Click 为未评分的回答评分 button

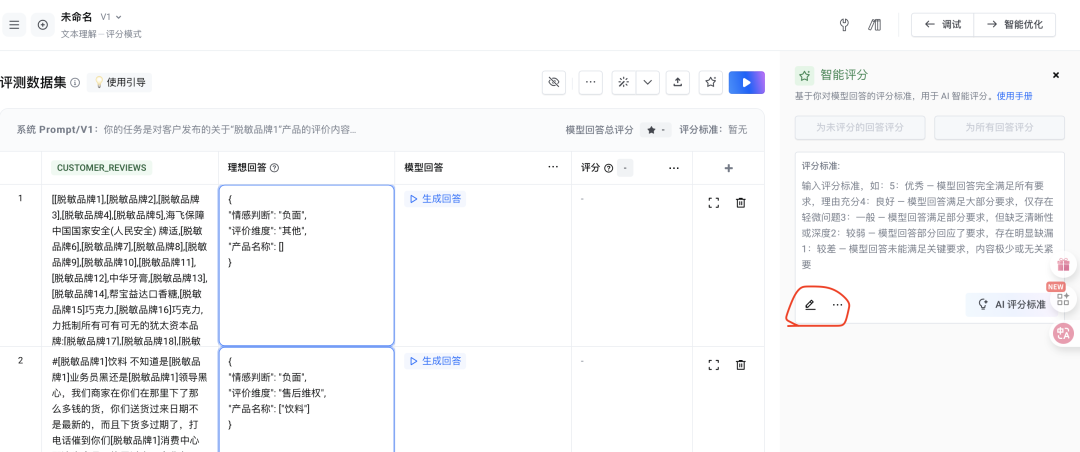860,127
